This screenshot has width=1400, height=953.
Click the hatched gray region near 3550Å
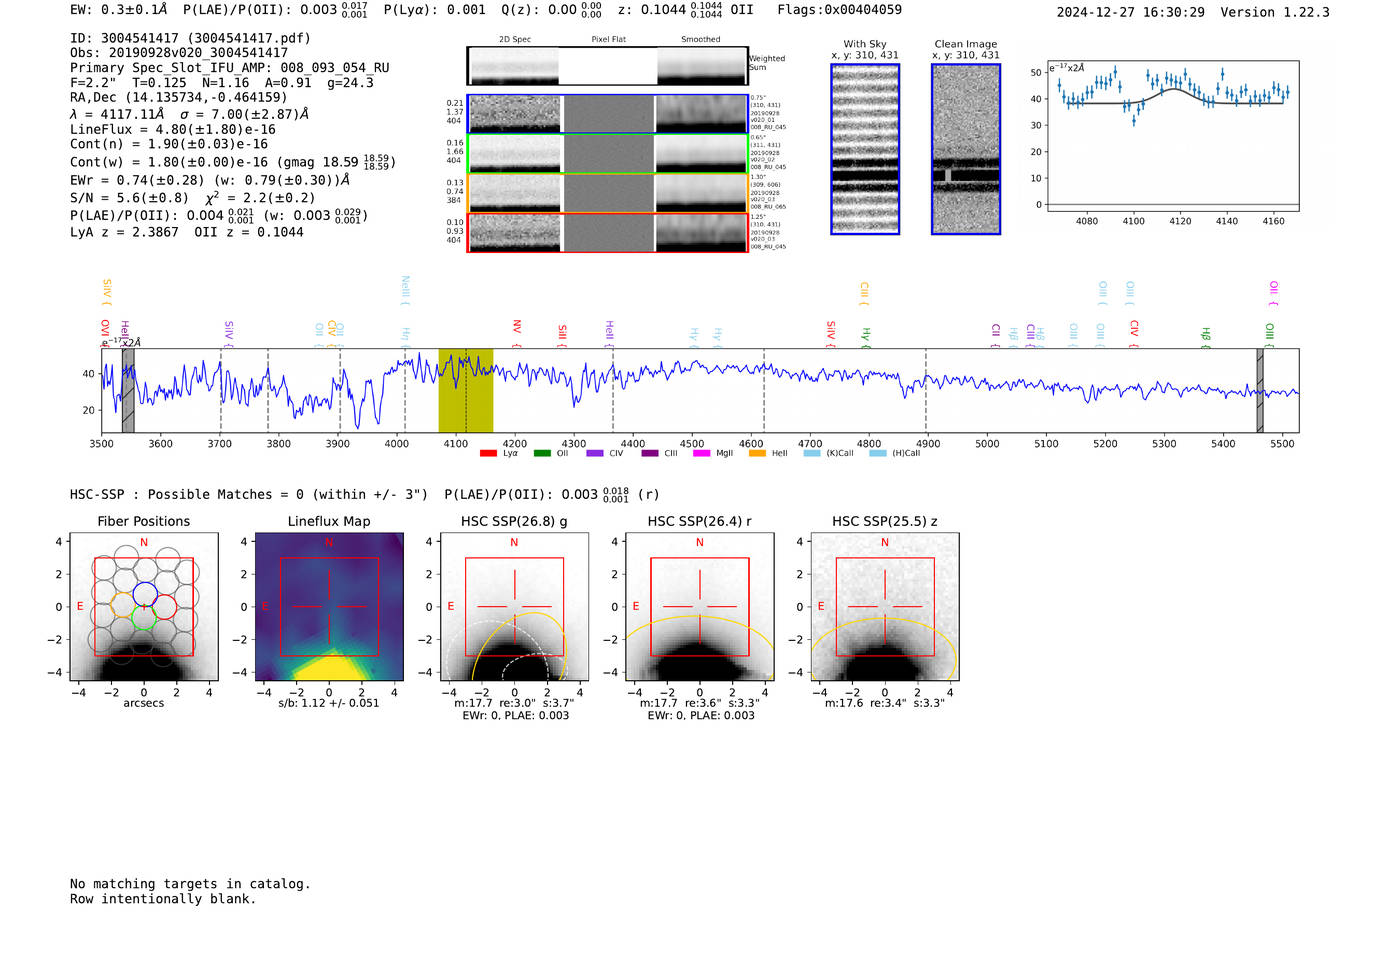coord(128,390)
